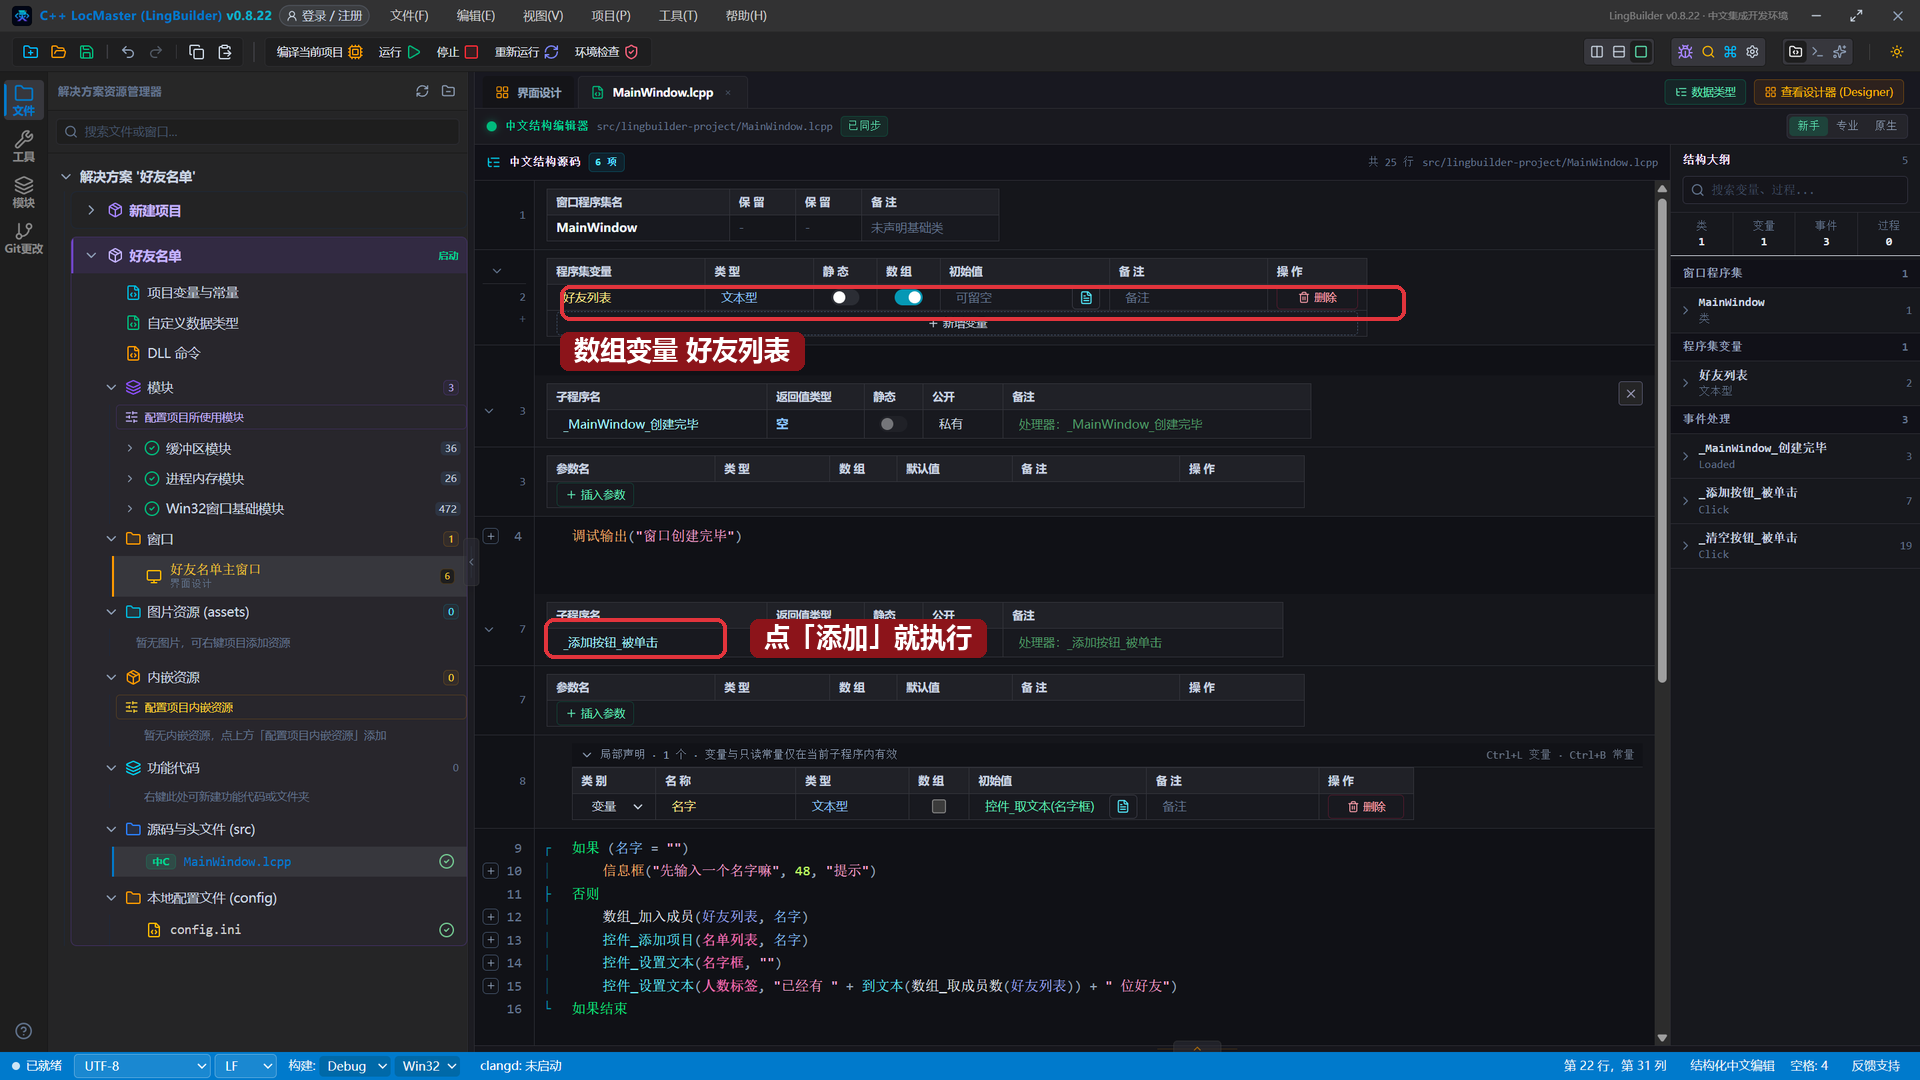The width and height of the screenshot is (1920, 1080).
Task: Click the split vertical layout icon
Action: click(1597, 52)
